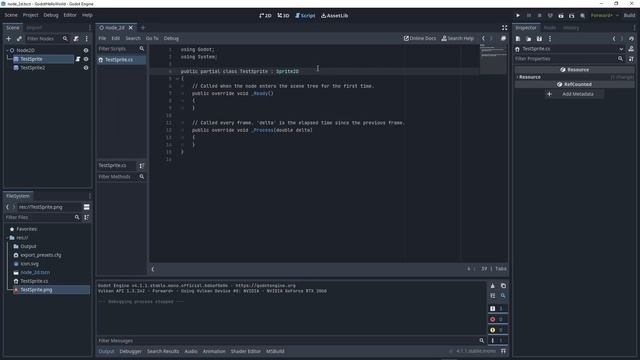
Task: Open the Editor menu
Action: coord(70,15)
